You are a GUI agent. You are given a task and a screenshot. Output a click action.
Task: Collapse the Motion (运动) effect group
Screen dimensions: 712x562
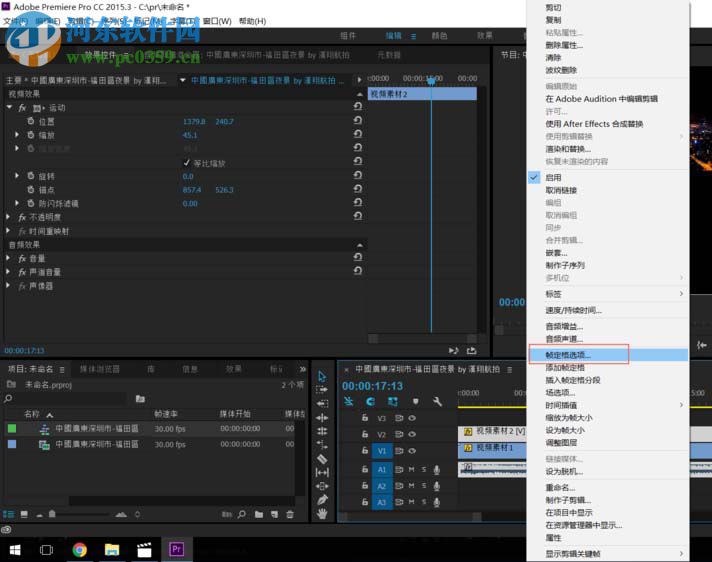point(10,107)
